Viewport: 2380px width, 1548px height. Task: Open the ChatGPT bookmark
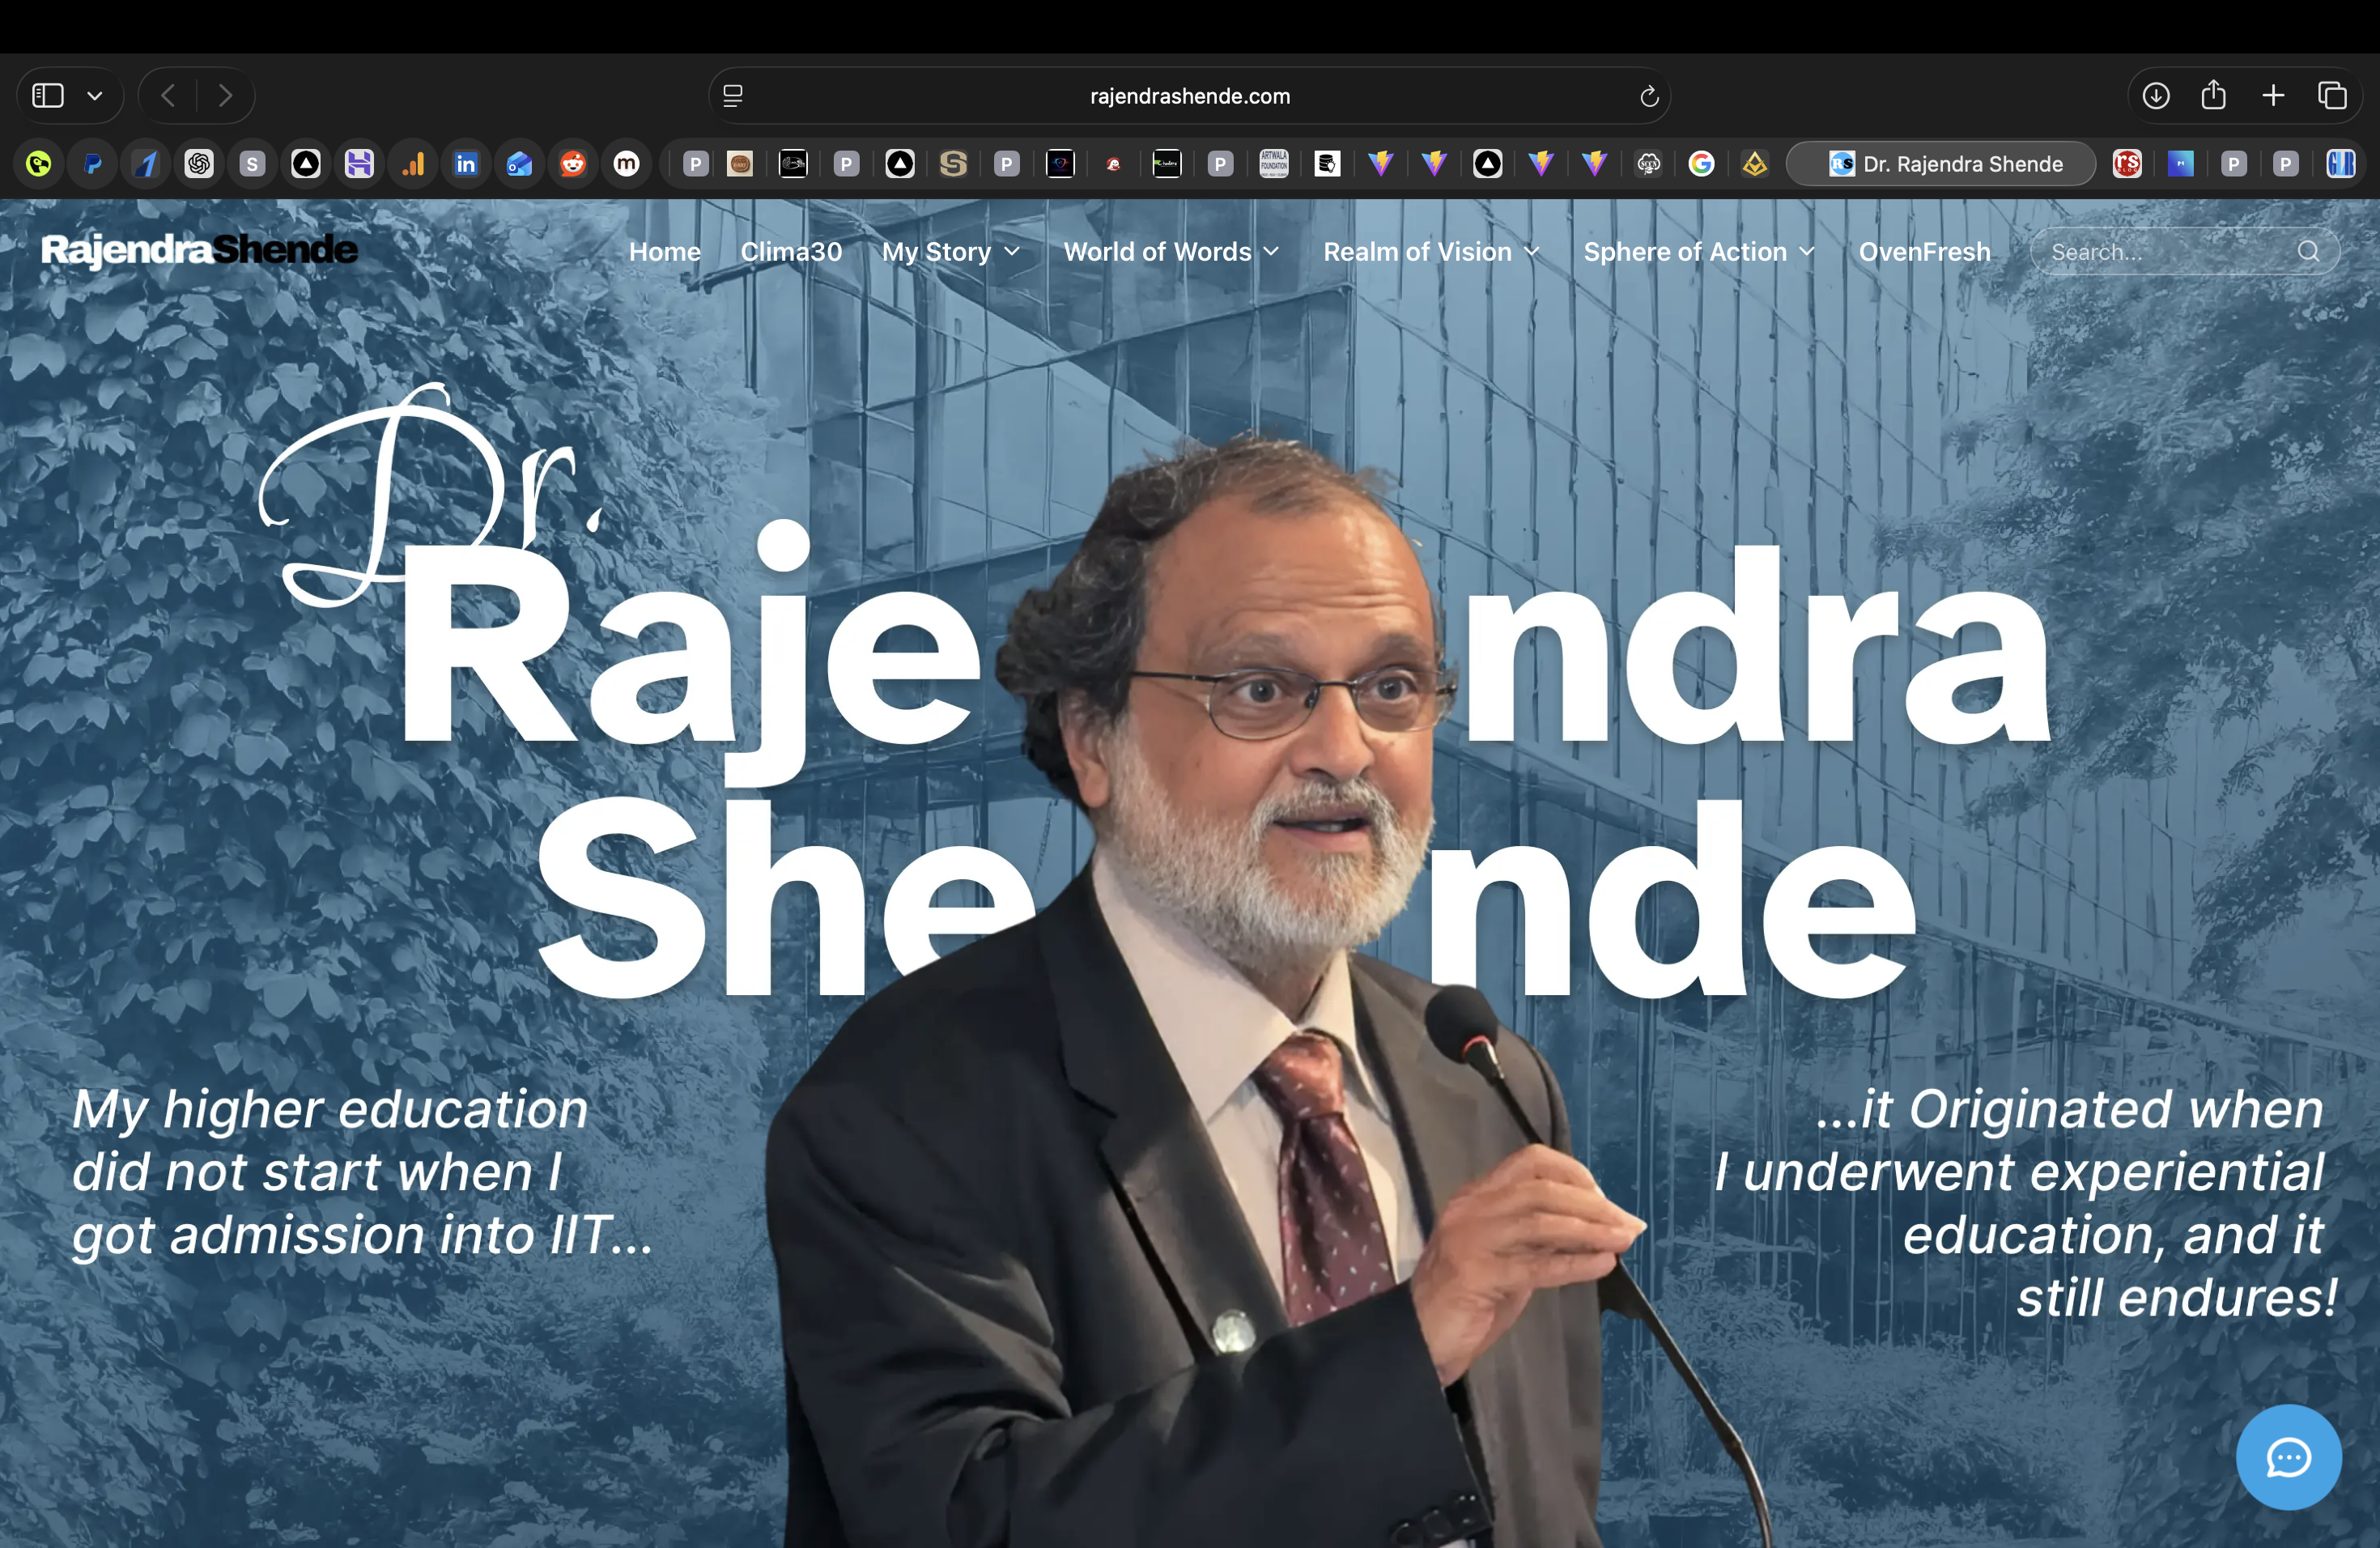tap(199, 164)
